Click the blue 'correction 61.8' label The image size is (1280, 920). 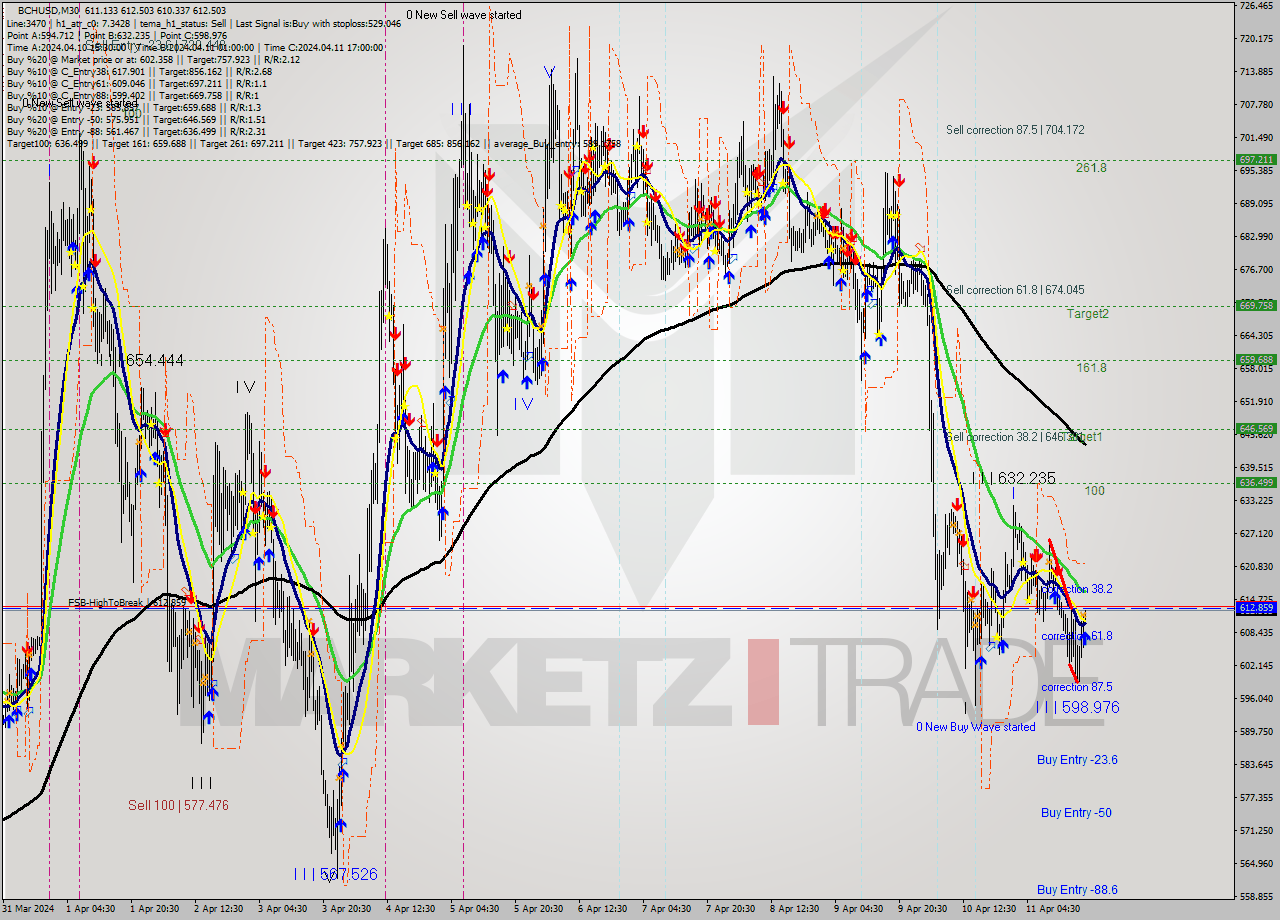(1077, 636)
